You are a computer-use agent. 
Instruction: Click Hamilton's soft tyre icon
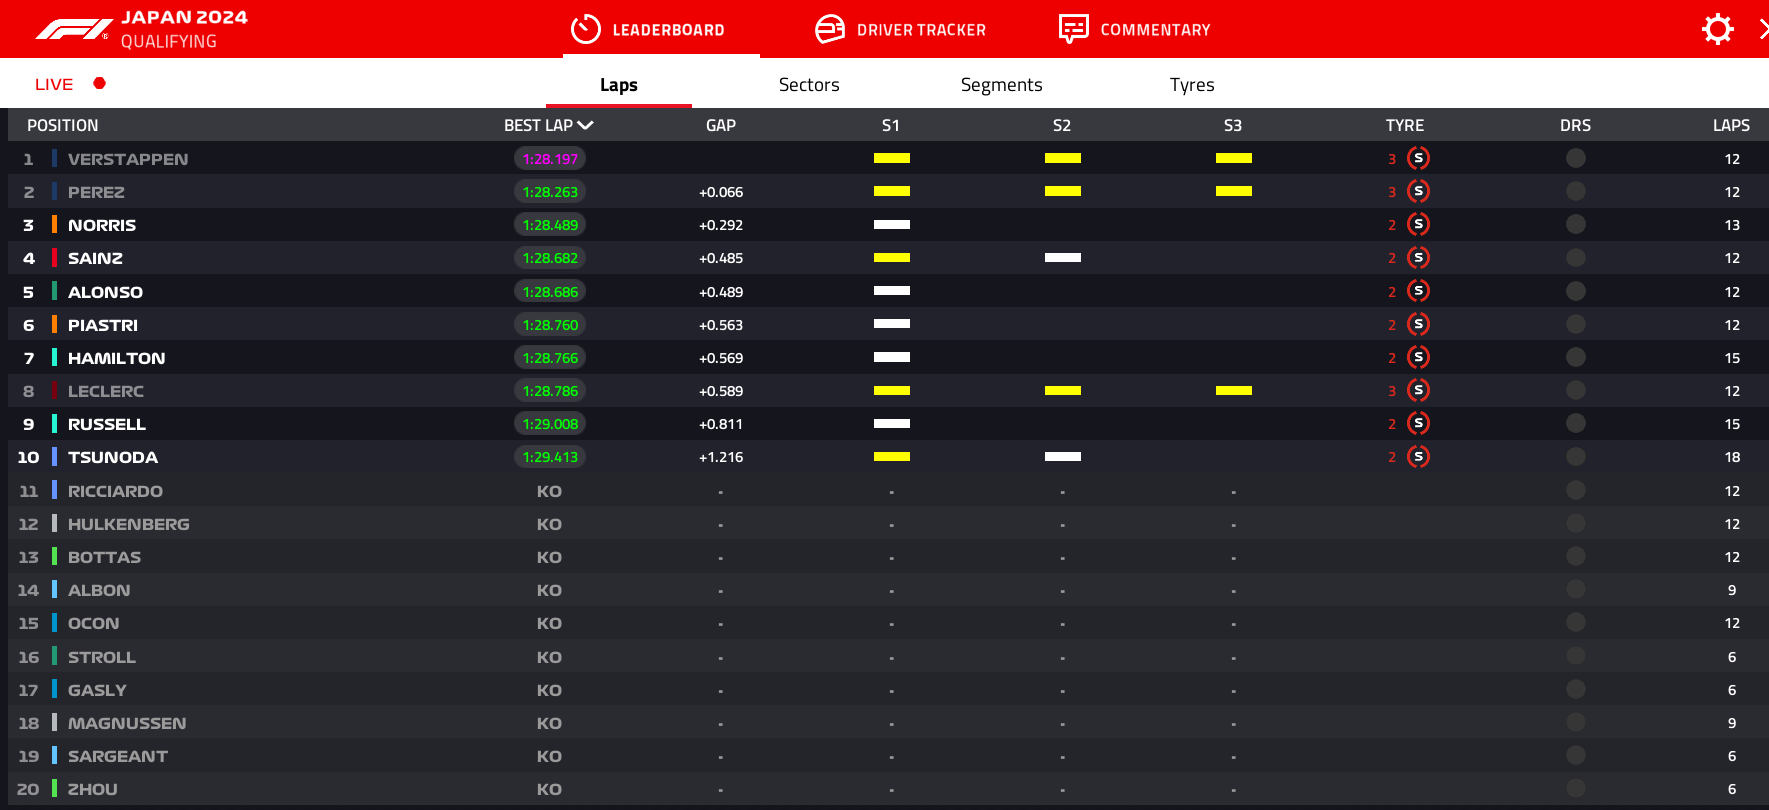[1418, 357]
